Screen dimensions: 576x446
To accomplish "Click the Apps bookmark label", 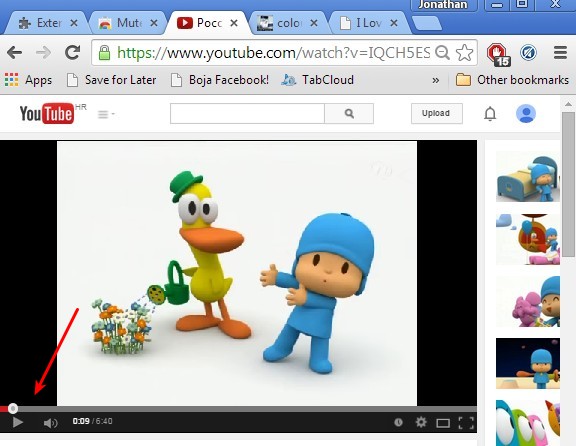I will point(38,80).
